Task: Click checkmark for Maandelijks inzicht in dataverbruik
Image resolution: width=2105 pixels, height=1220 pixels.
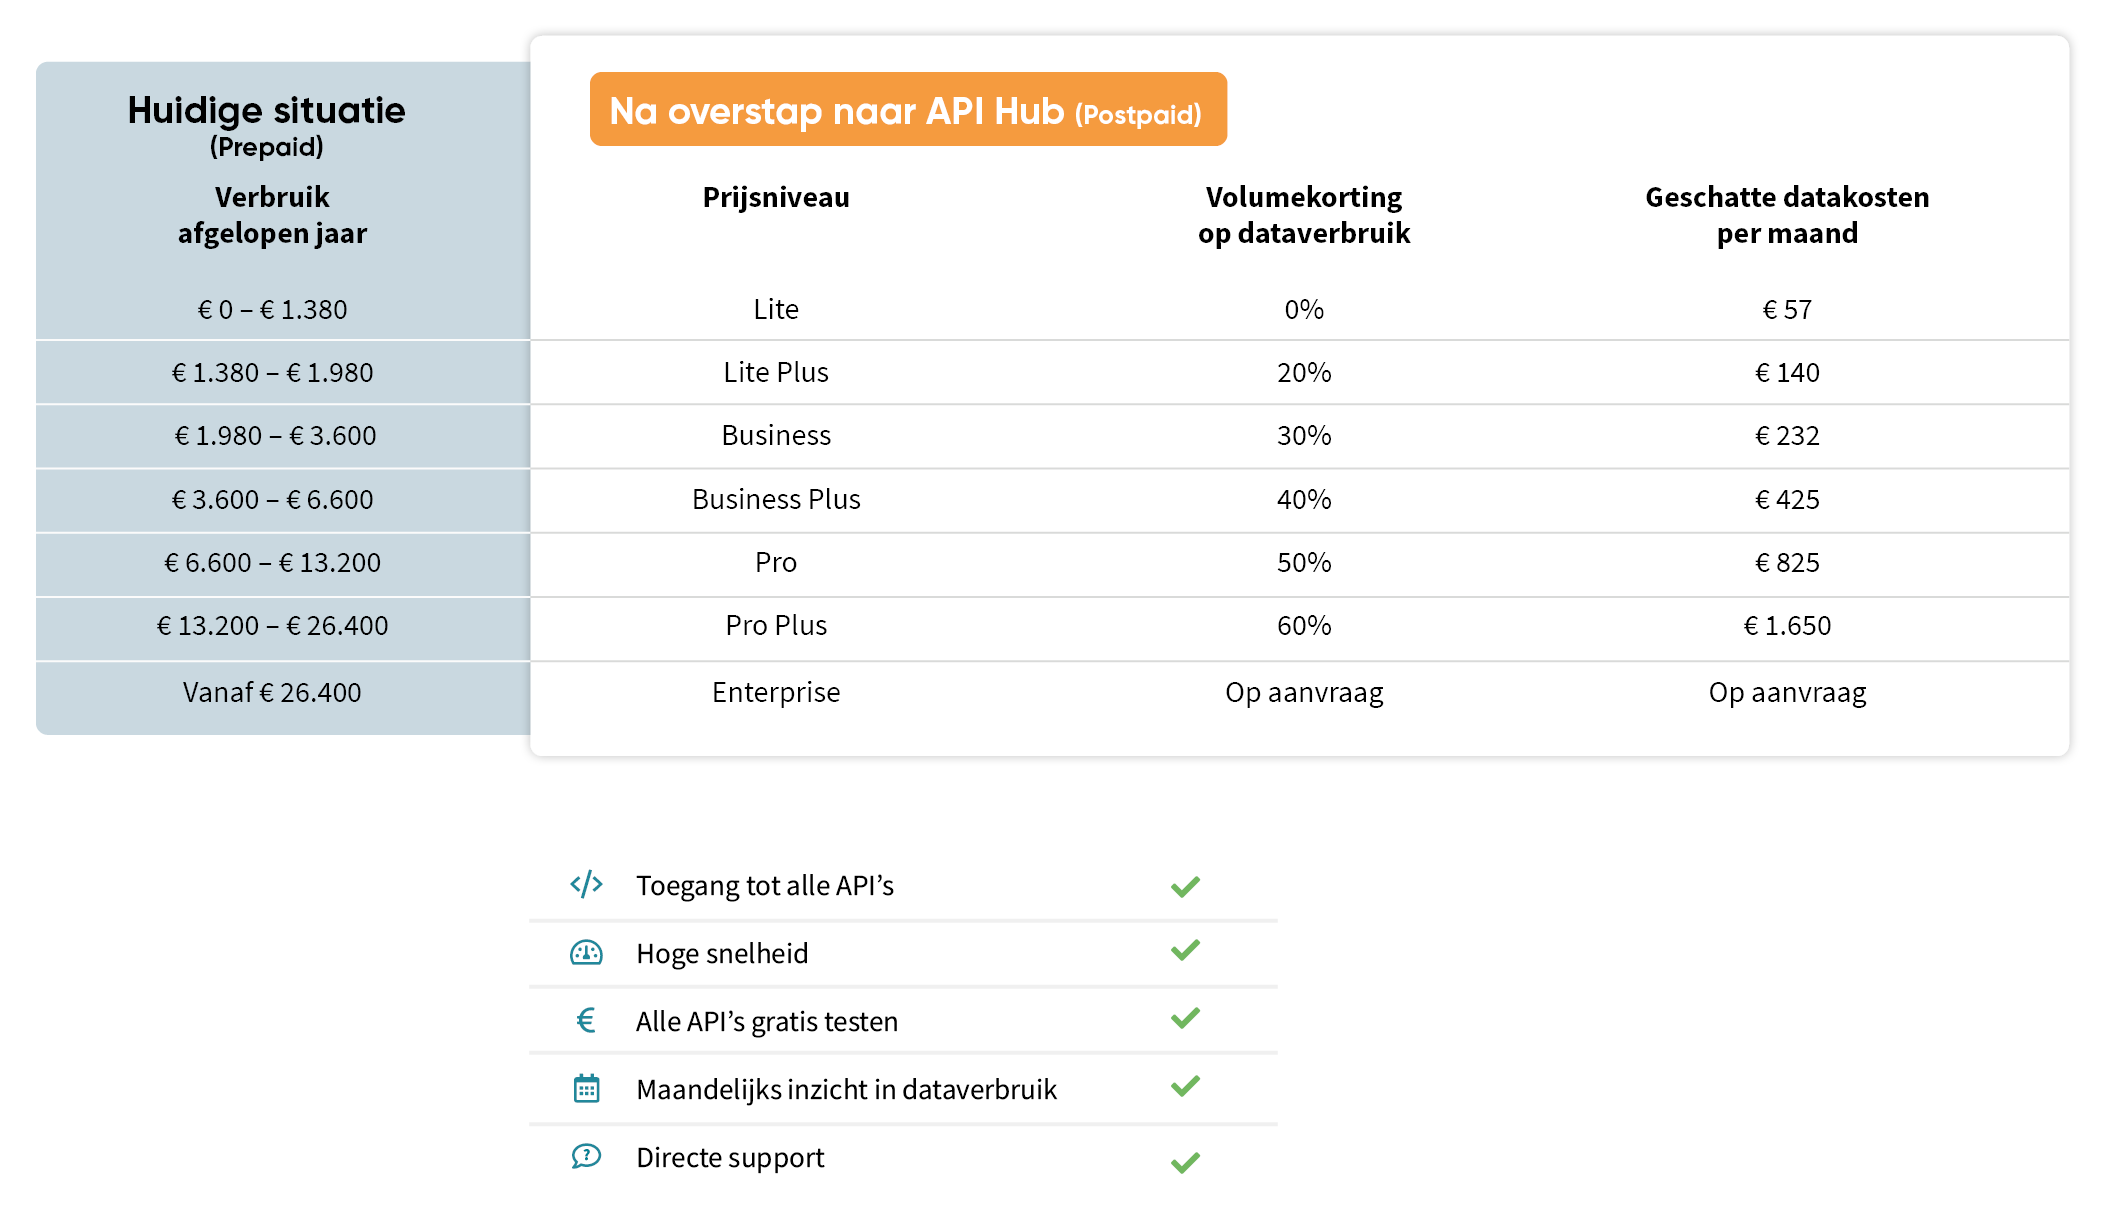Action: (1185, 1086)
